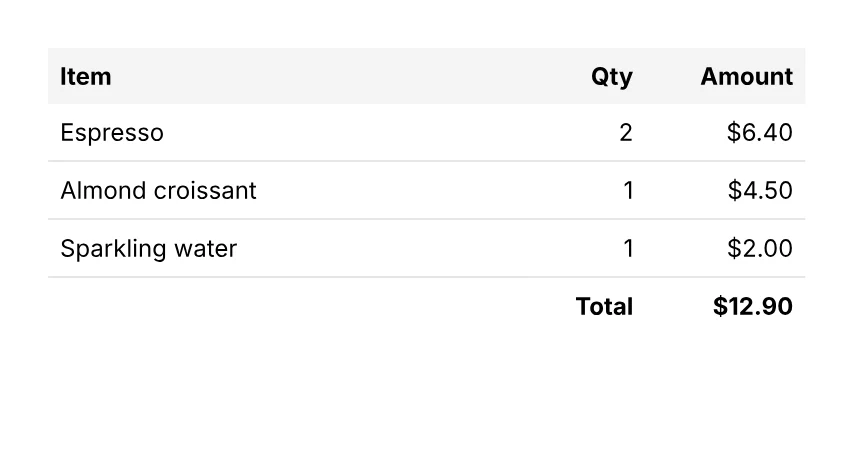Click the Total label
Image resolution: width=854 pixels, height=454 pixels.
(x=604, y=306)
